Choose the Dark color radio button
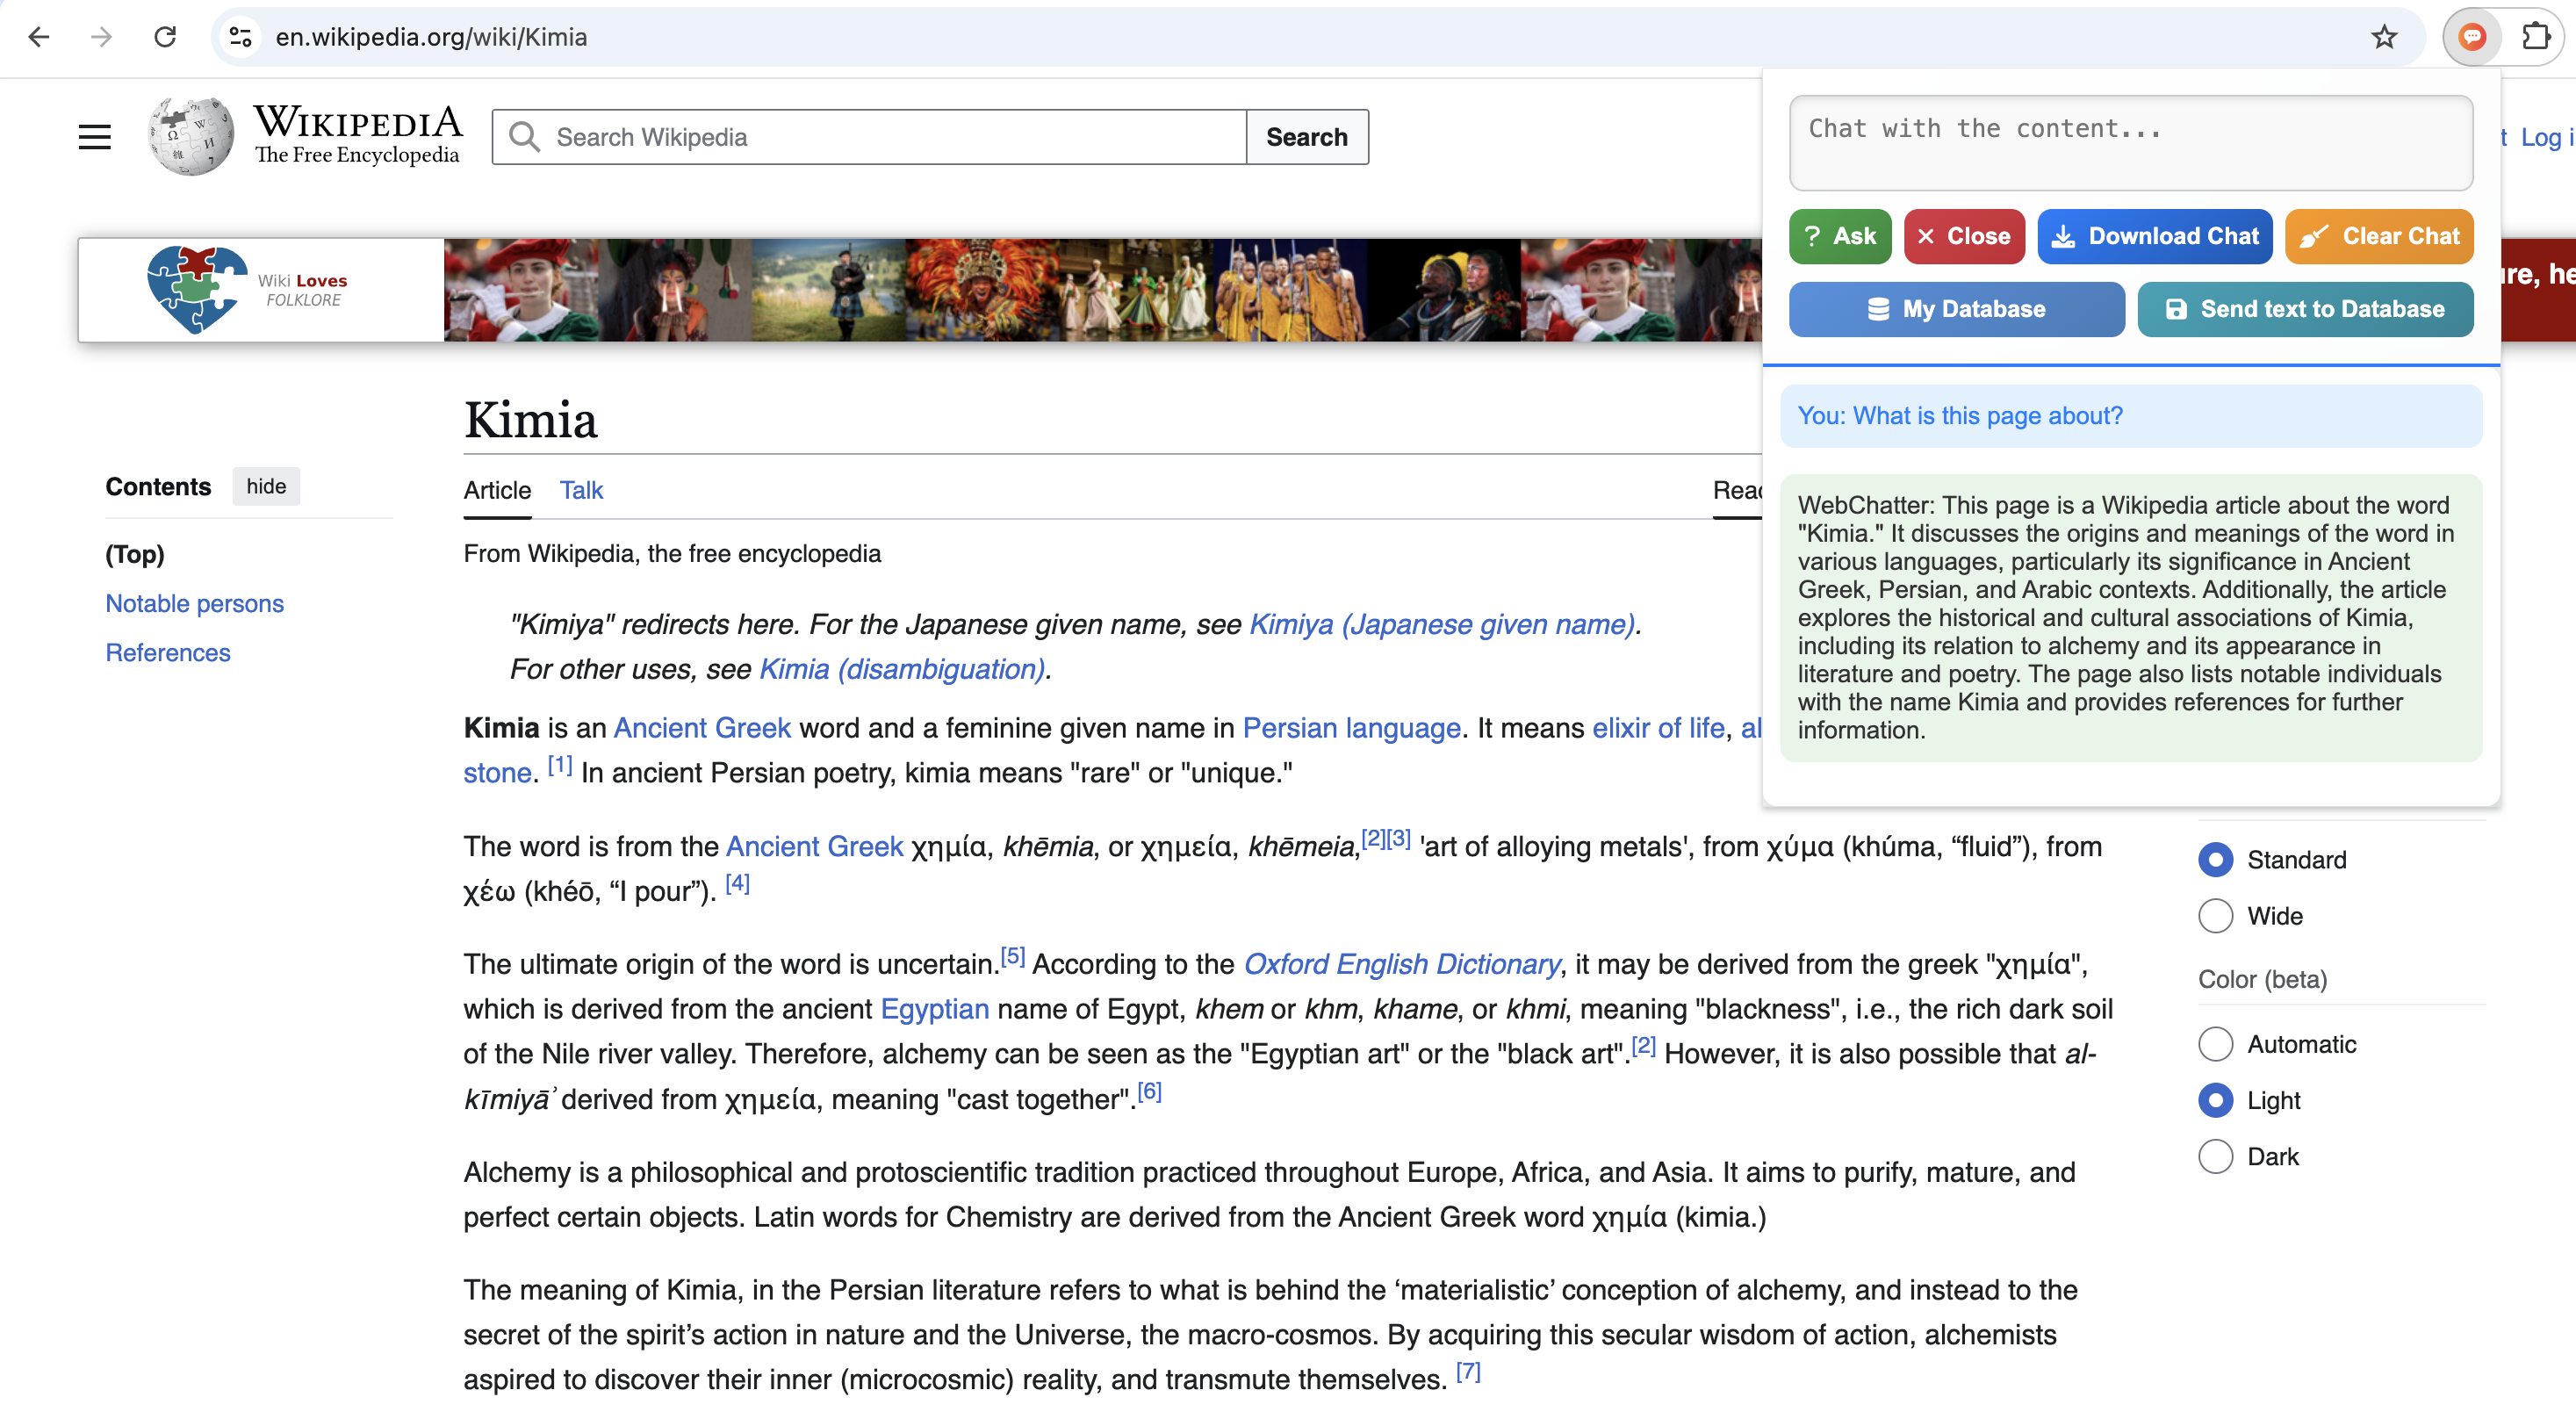Image resolution: width=2576 pixels, height=1426 pixels. (x=2215, y=1156)
